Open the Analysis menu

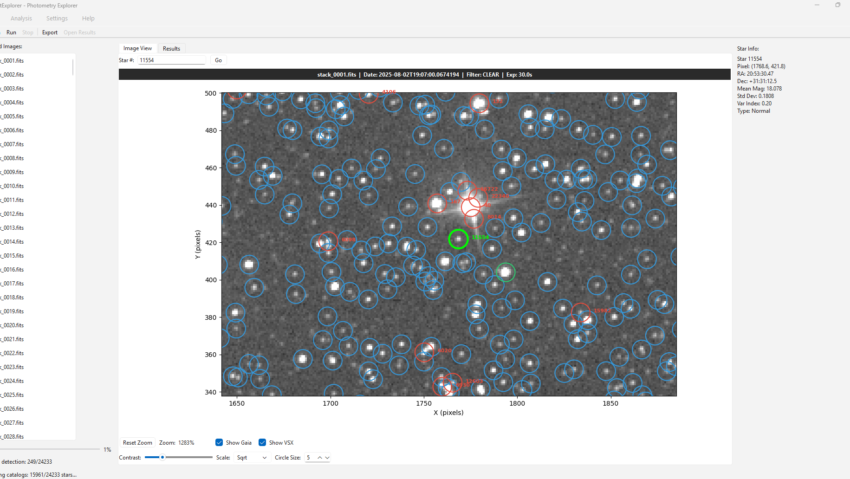click(x=21, y=18)
